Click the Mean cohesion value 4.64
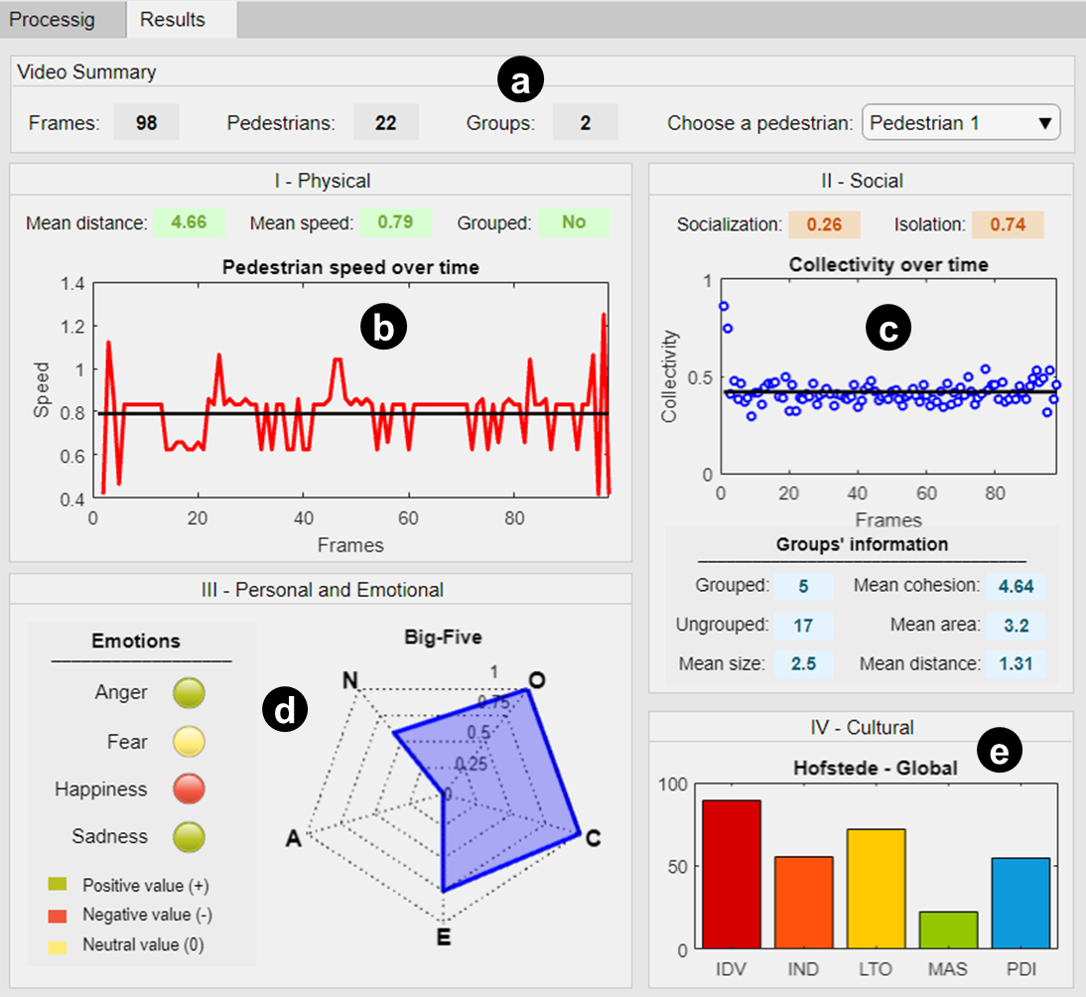The height and width of the screenshot is (997, 1086). [1015, 586]
